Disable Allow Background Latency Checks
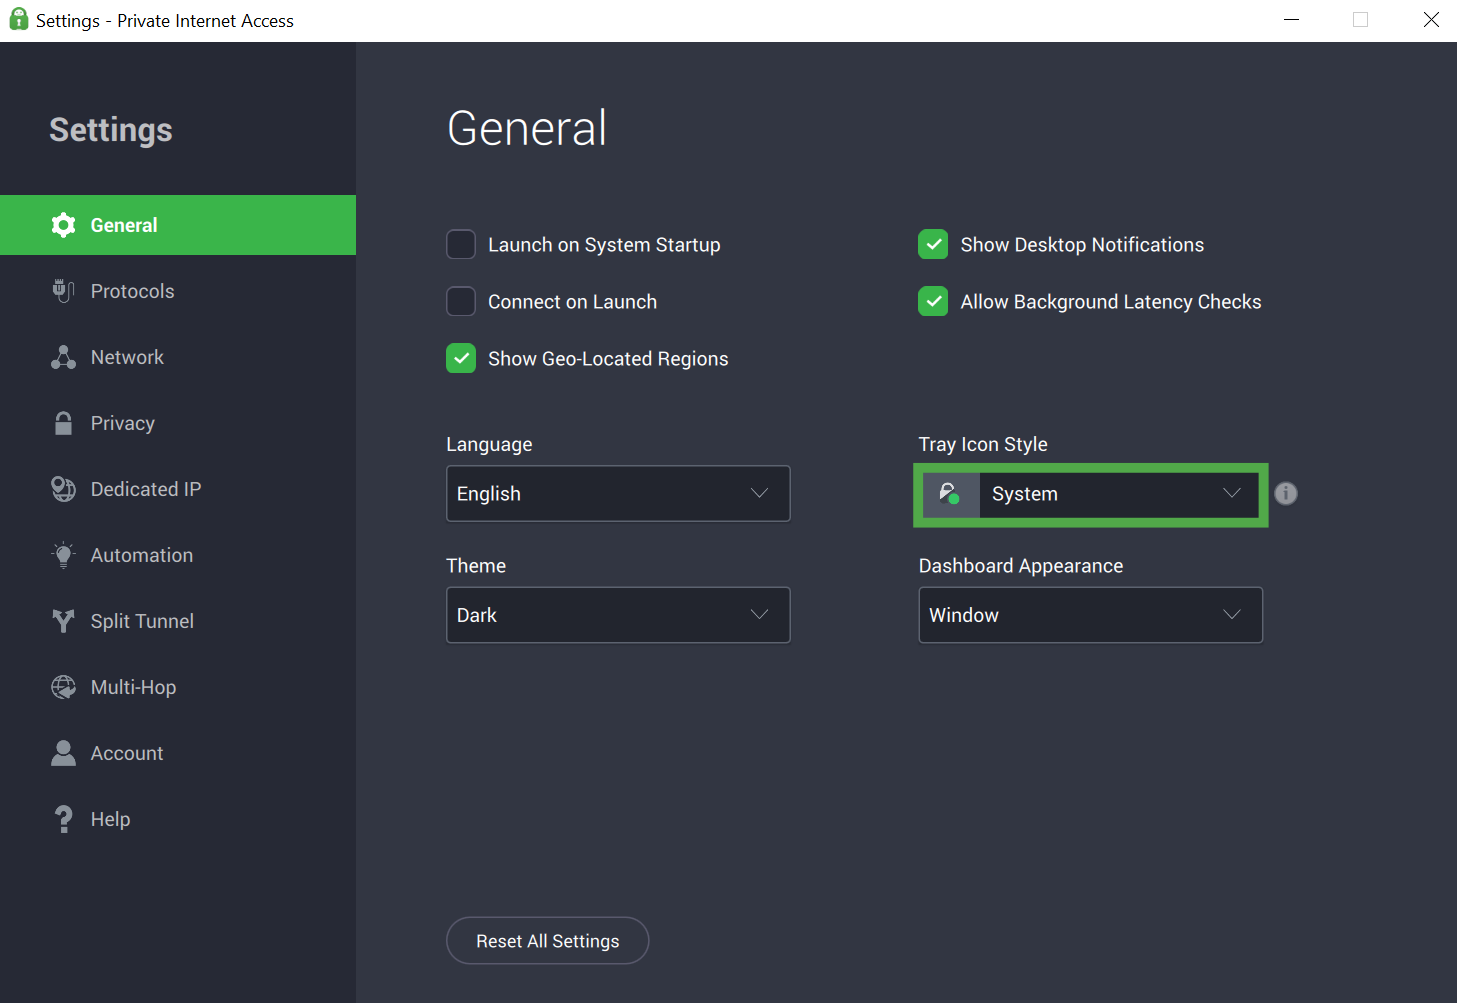The image size is (1457, 1003). click(x=933, y=302)
